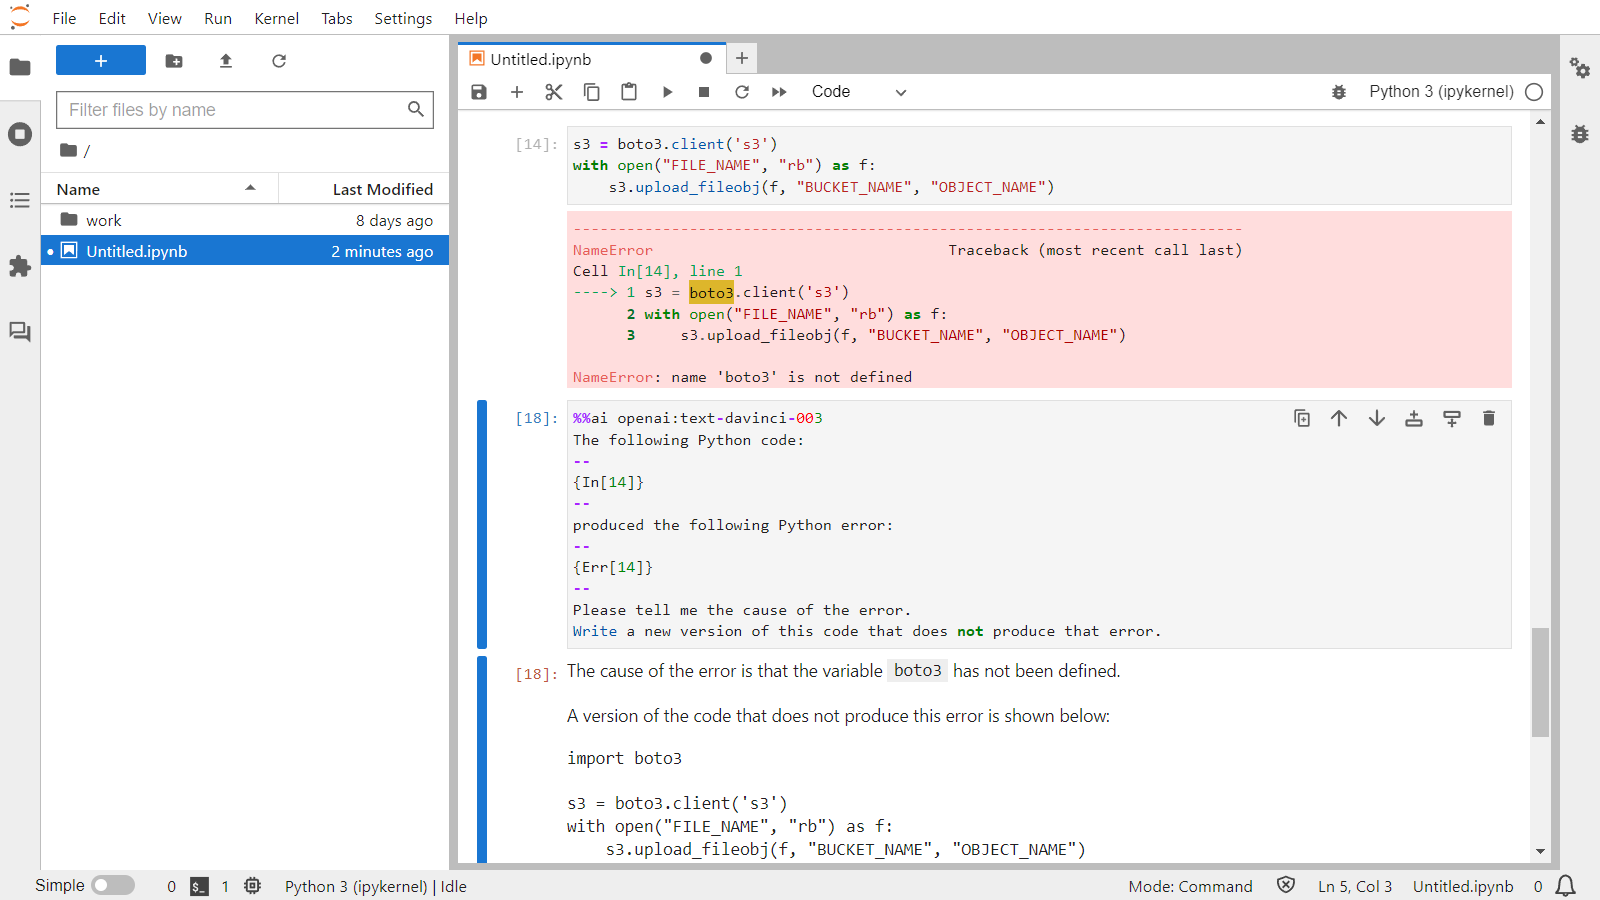Restart kernel and run all cells icon
The width and height of the screenshot is (1600, 900).
click(779, 91)
